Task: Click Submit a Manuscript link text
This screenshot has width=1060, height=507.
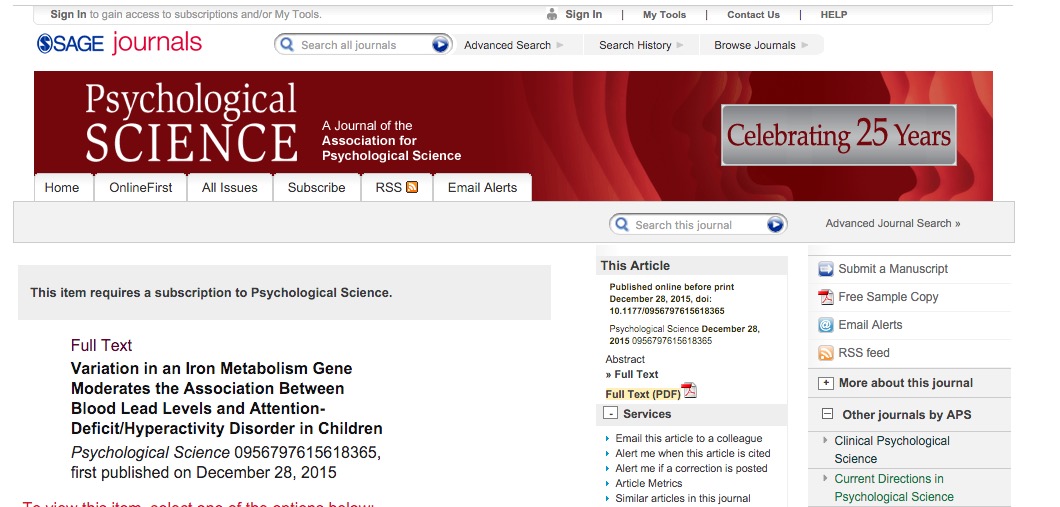Action: point(893,268)
